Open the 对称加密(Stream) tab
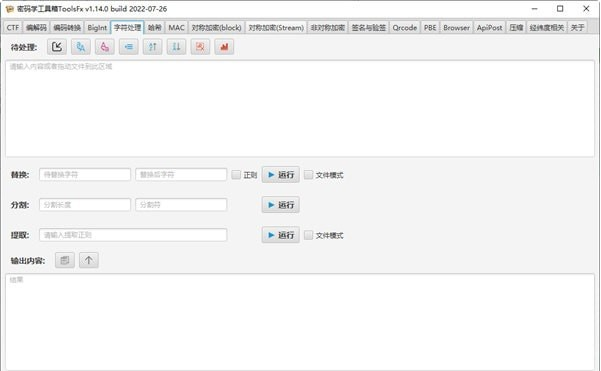 point(276,28)
